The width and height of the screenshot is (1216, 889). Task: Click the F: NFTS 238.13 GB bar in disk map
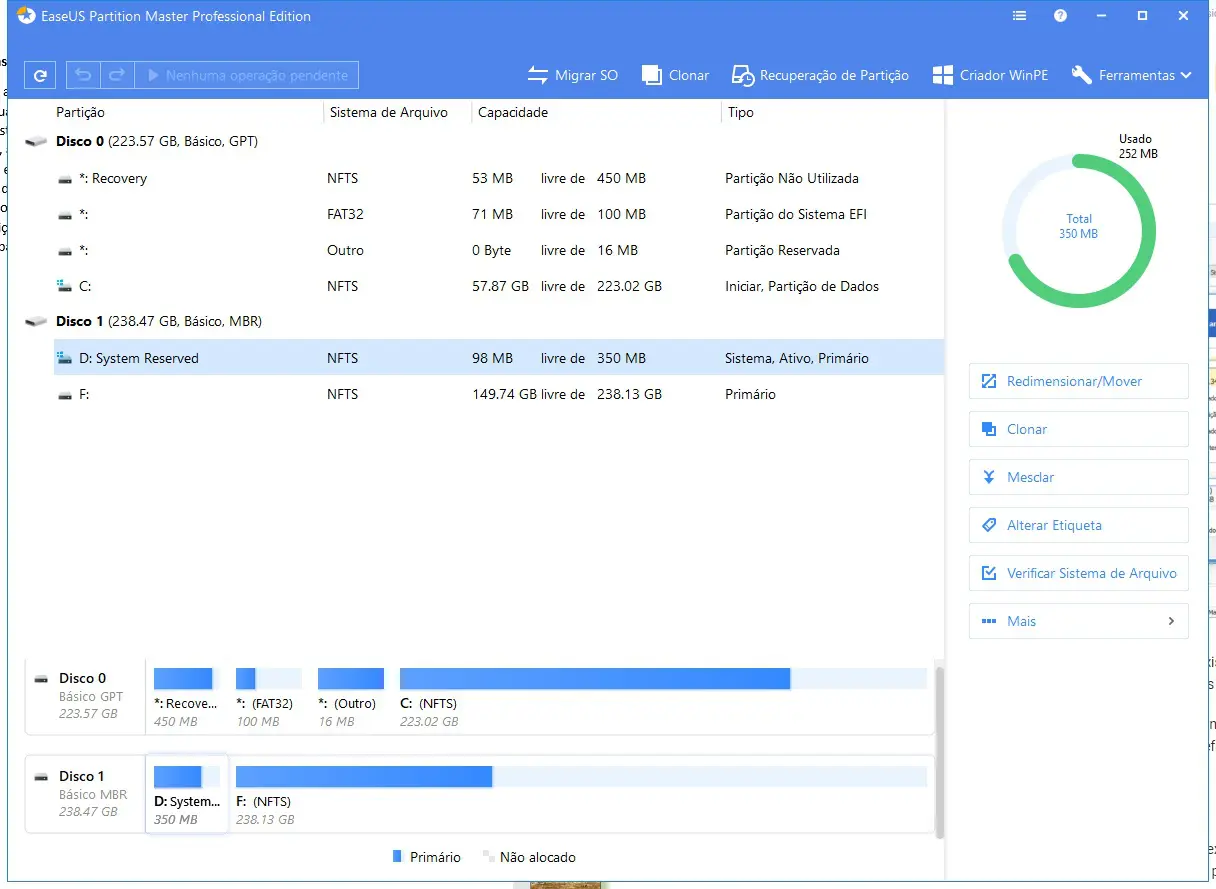[x=581, y=777]
